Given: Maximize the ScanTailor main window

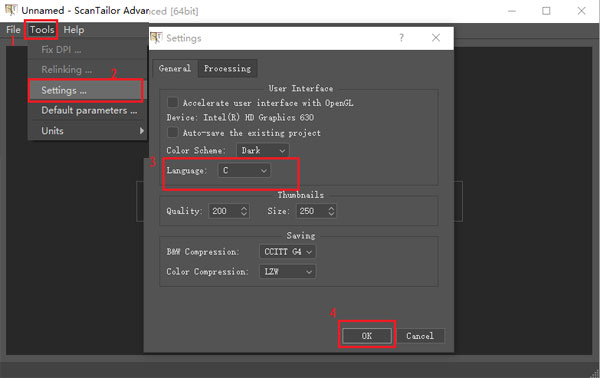Looking at the screenshot, I should click(x=546, y=11).
